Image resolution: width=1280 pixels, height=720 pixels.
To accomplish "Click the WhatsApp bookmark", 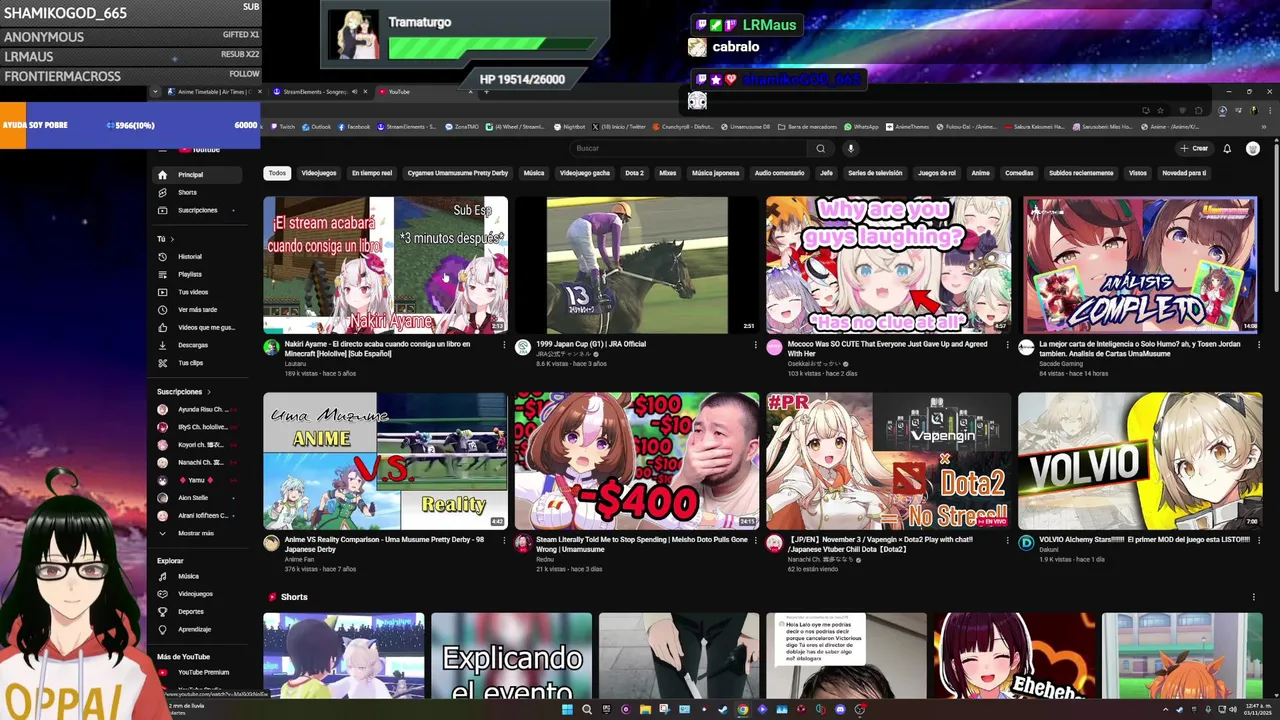I will click(862, 127).
